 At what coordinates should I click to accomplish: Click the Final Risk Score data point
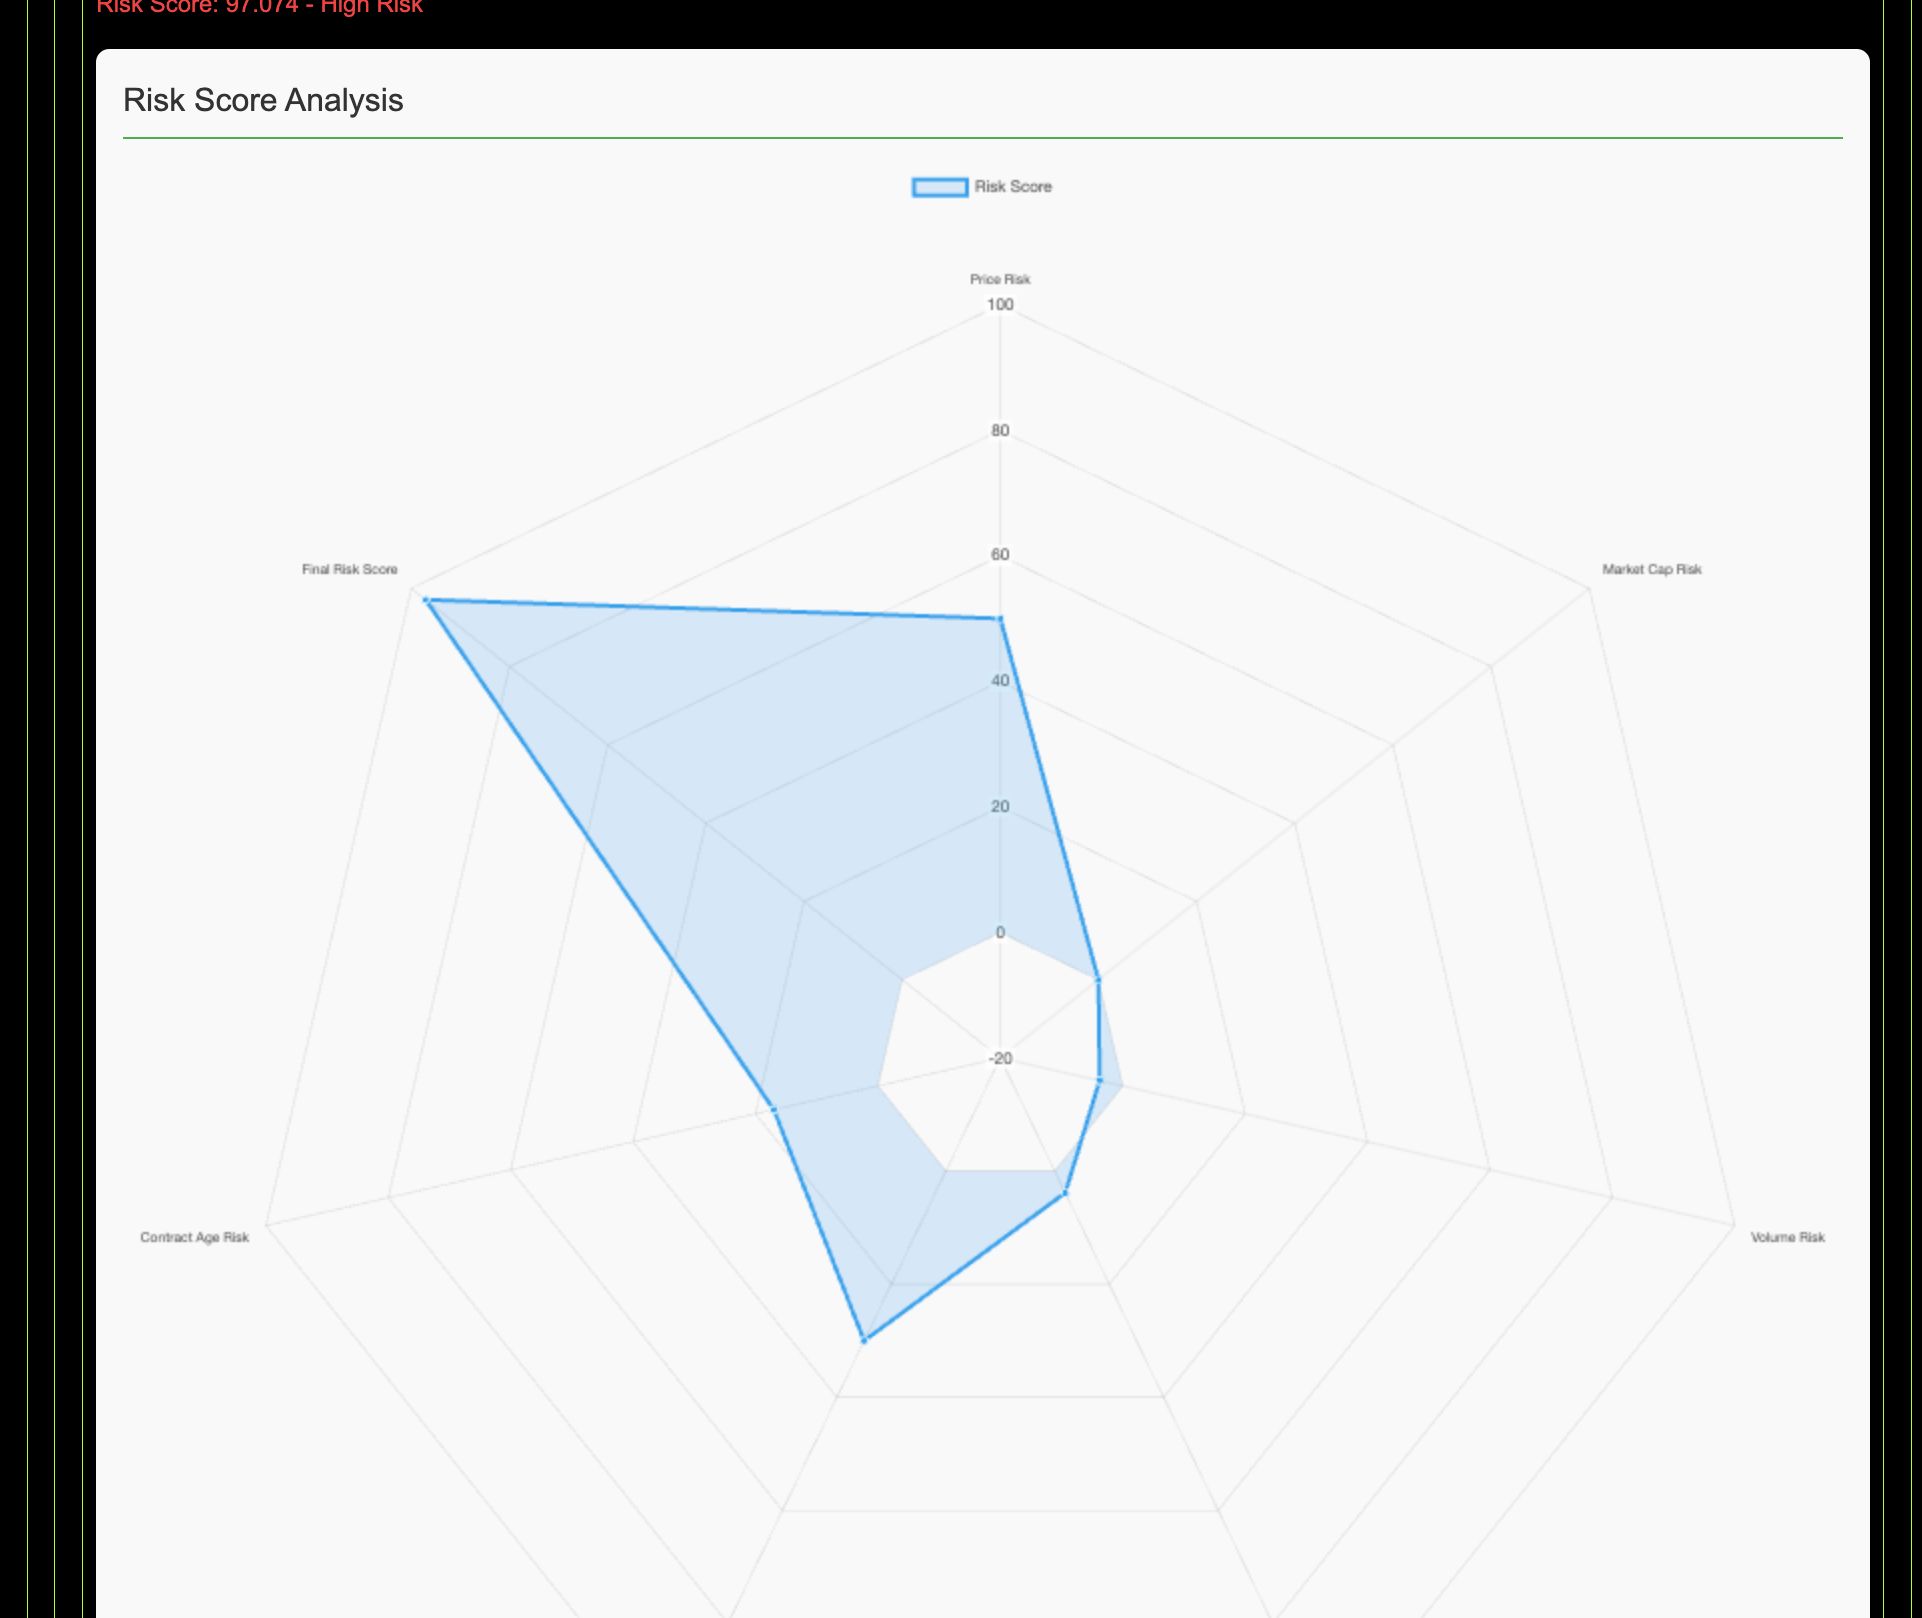click(426, 600)
